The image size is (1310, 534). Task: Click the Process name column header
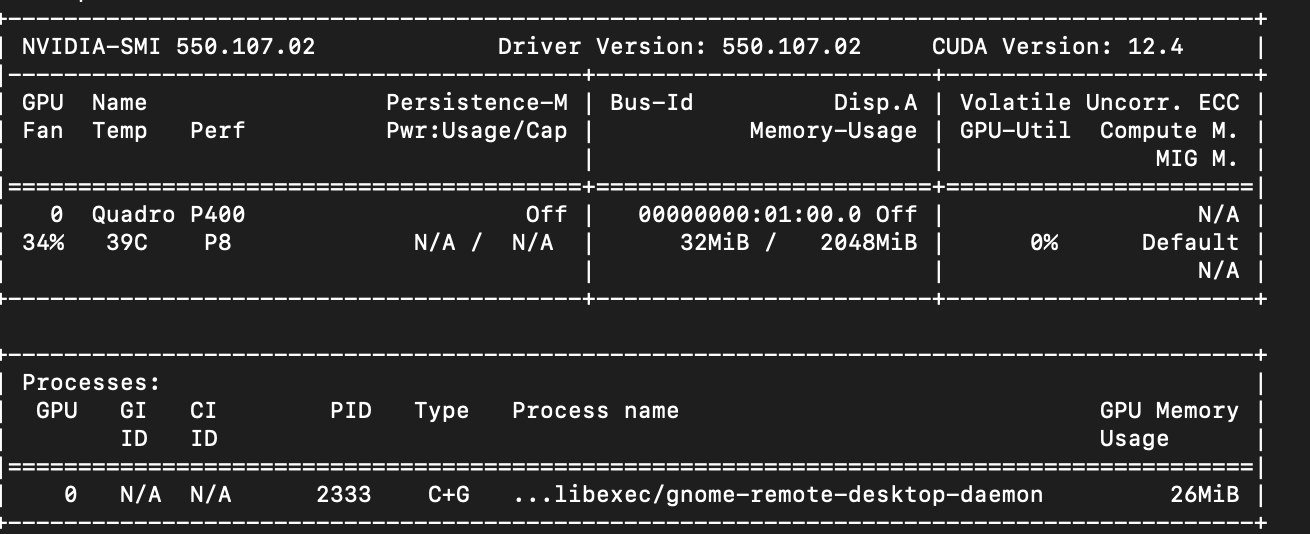pos(595,411)
